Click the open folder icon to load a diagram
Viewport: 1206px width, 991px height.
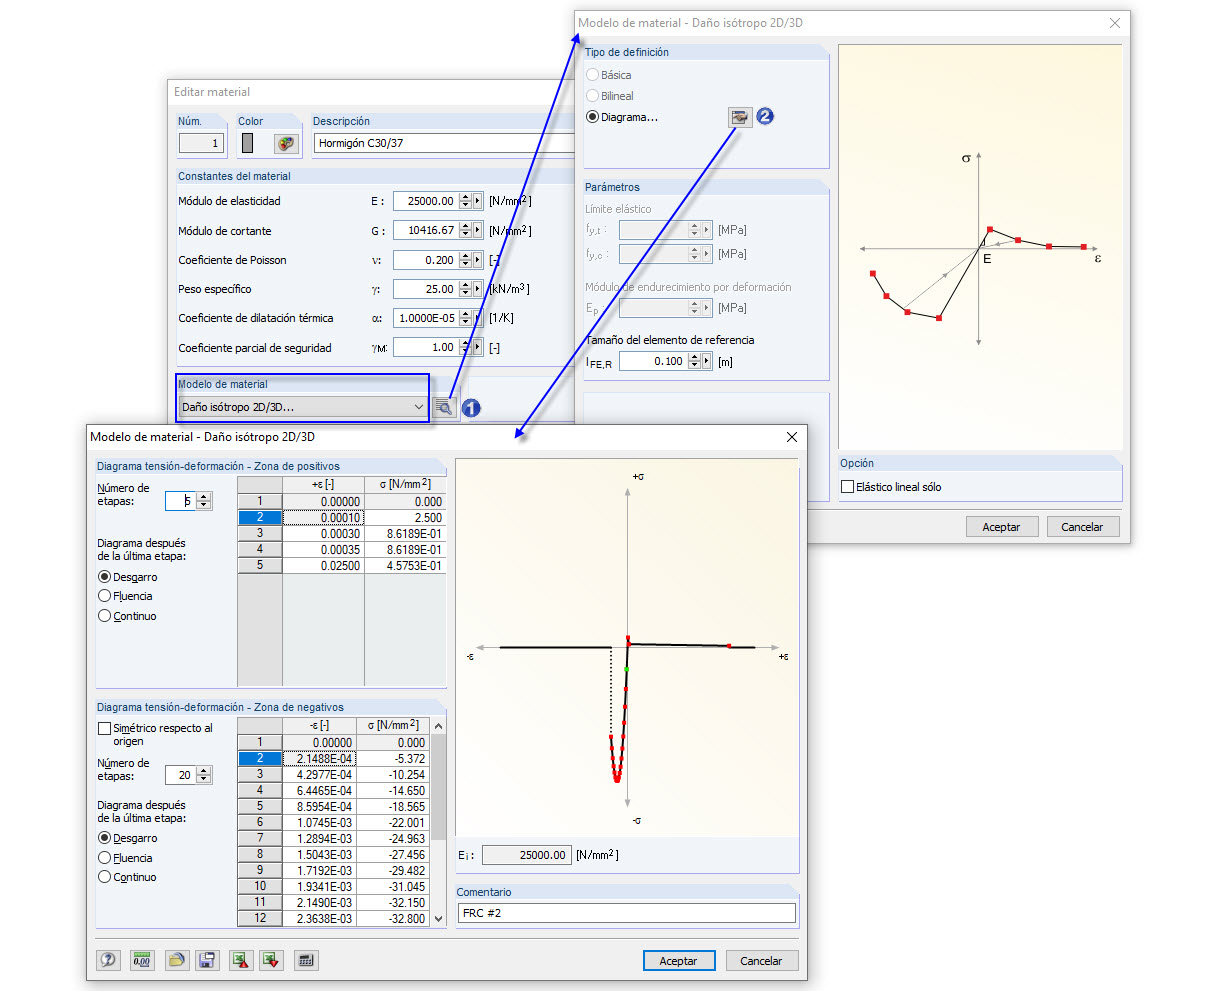176,960
